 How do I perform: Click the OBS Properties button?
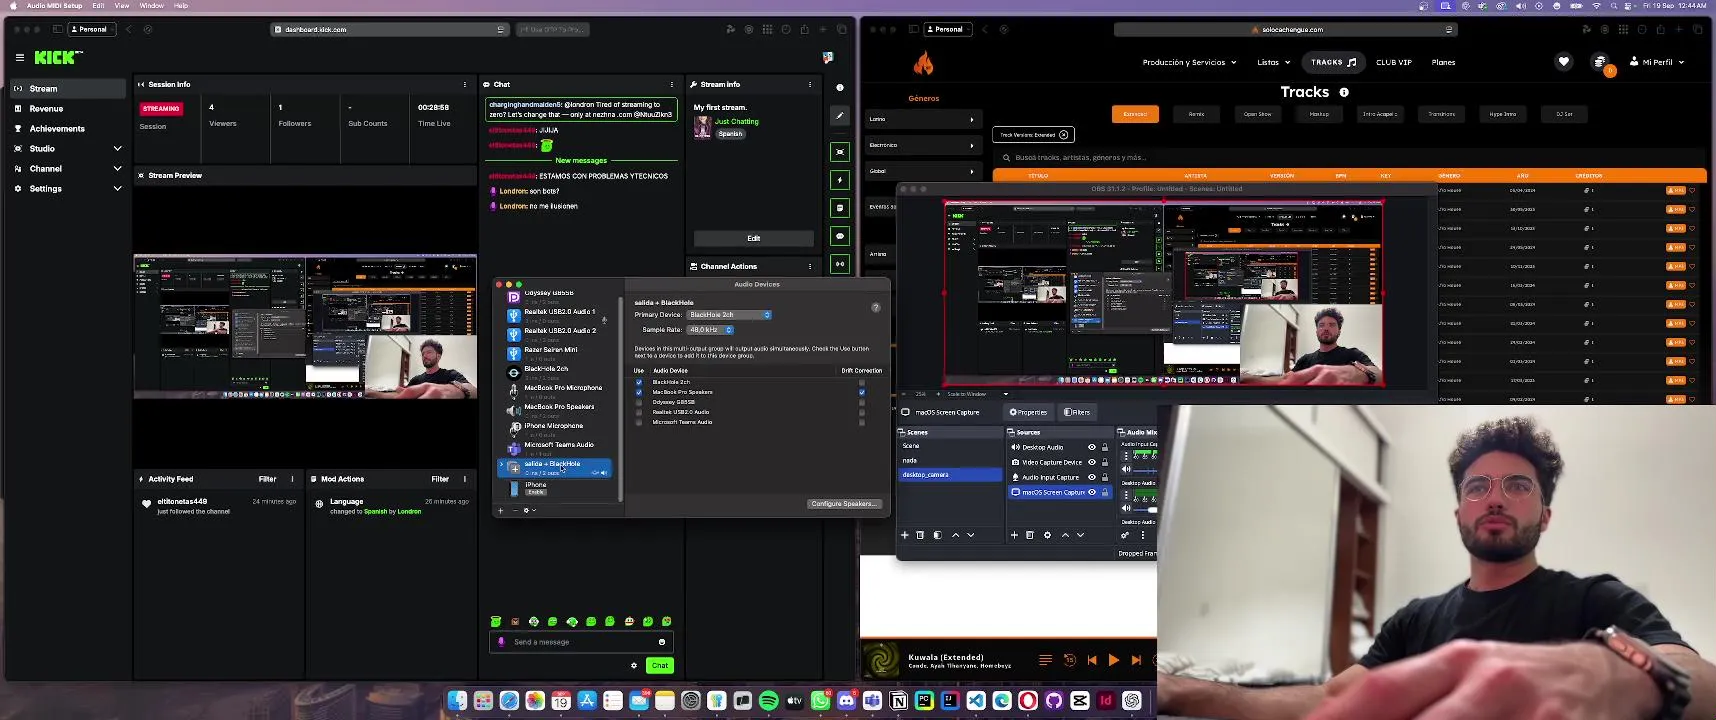[x=1029, y=412]
